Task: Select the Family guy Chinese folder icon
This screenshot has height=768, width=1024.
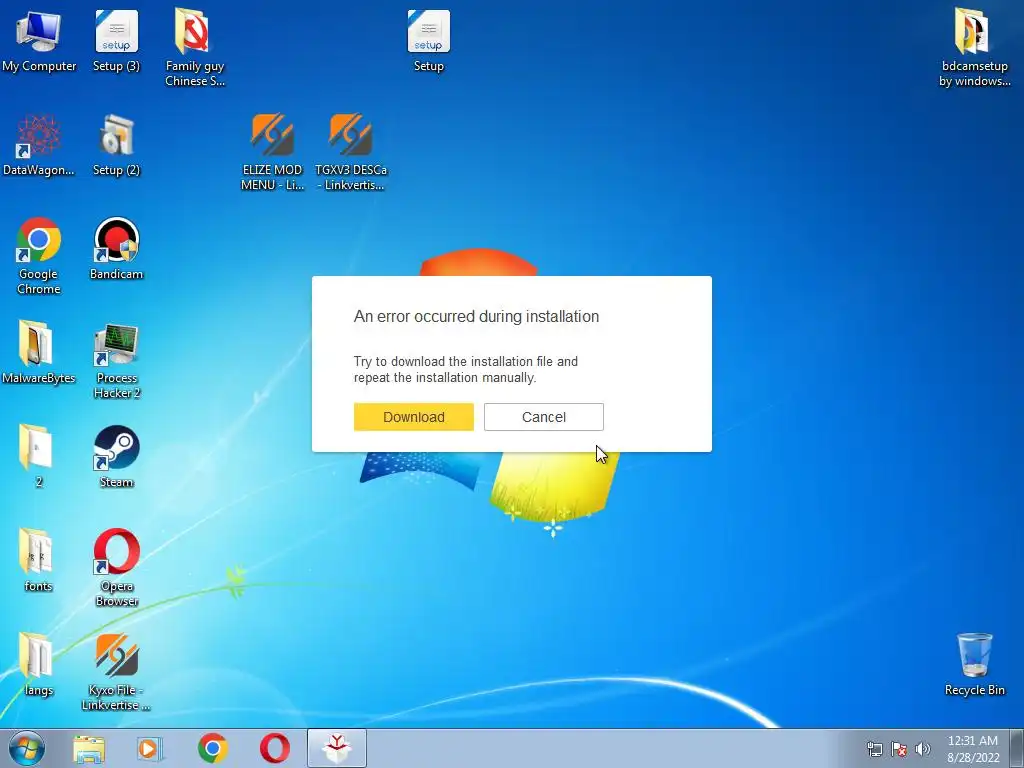Action: (195, 47)
